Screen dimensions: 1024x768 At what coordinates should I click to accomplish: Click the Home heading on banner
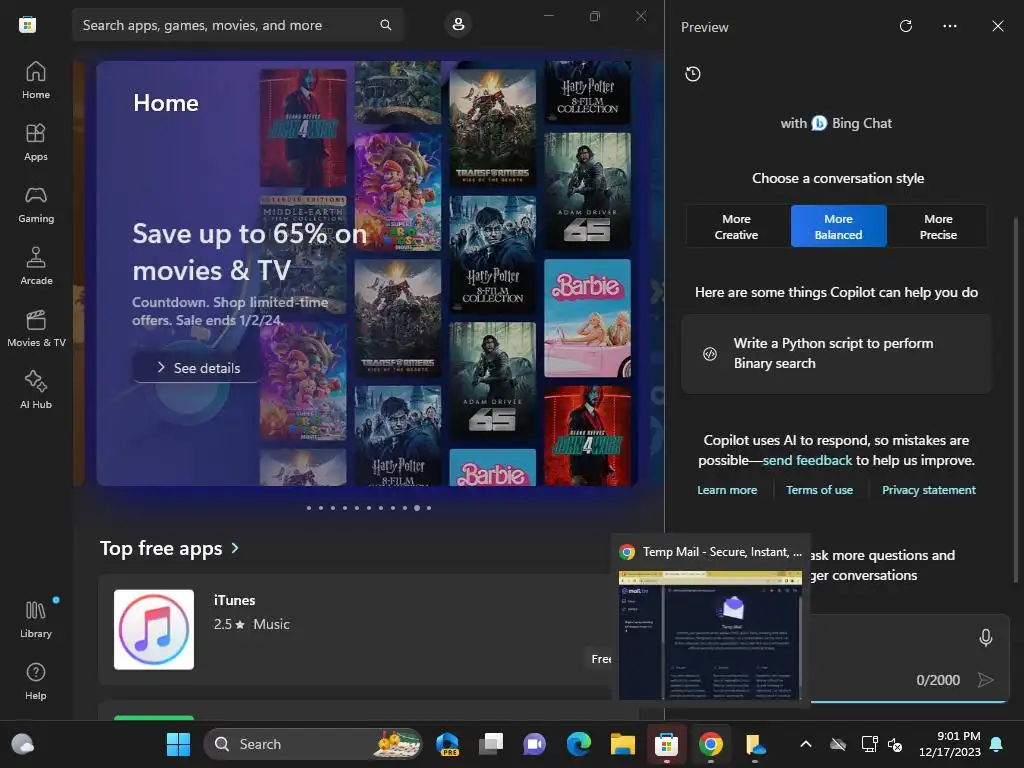coord(166,103)
